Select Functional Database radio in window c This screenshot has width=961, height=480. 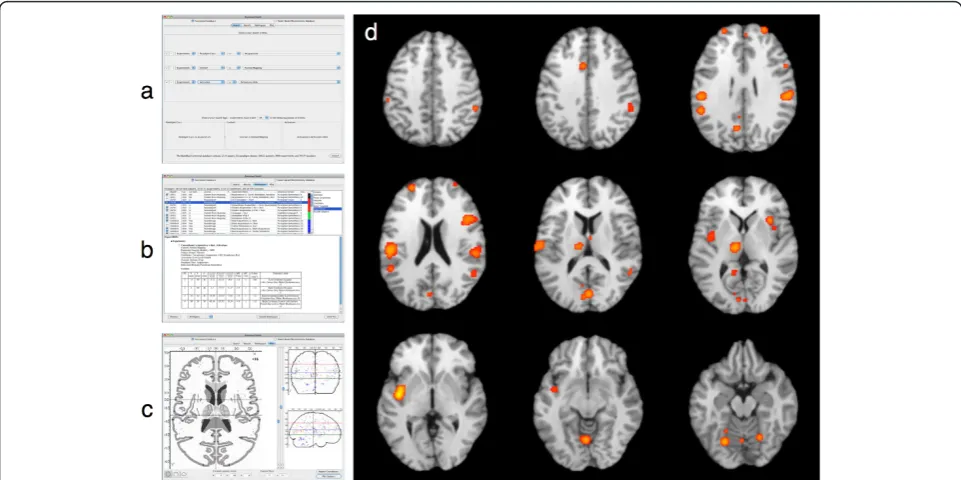pos(192,339)
